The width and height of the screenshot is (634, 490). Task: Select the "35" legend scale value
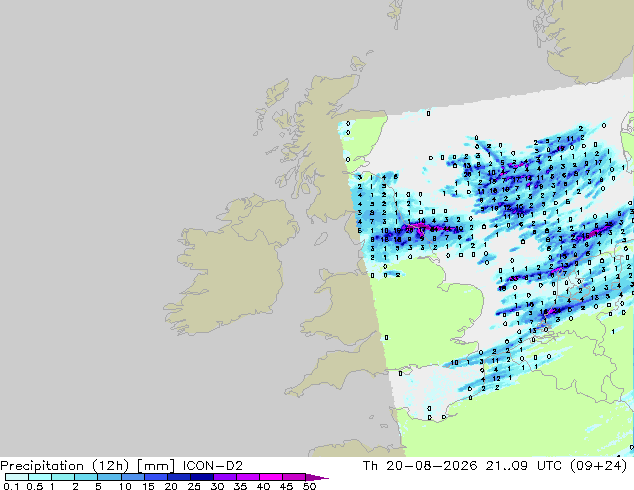click(x=240, y=486)
